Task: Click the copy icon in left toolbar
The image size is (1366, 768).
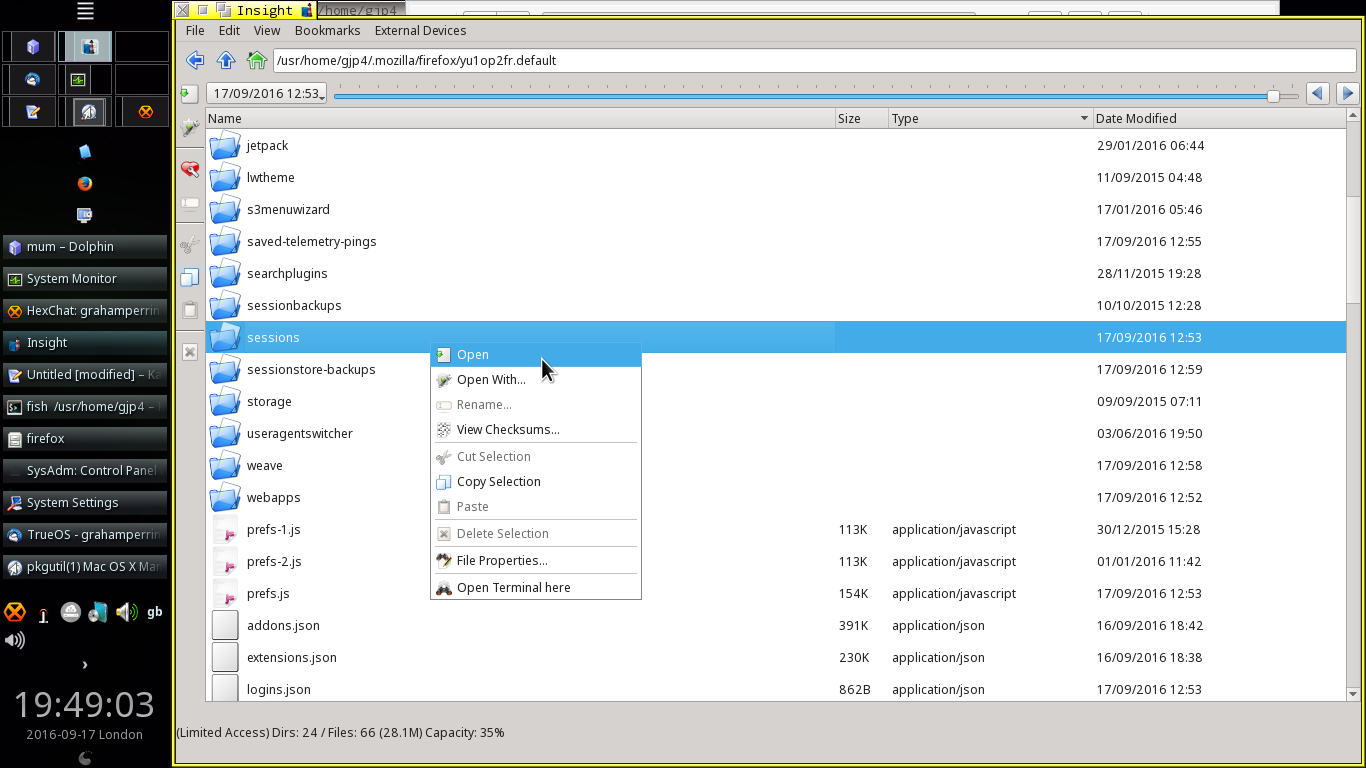Action: click(x=190, y=277)
